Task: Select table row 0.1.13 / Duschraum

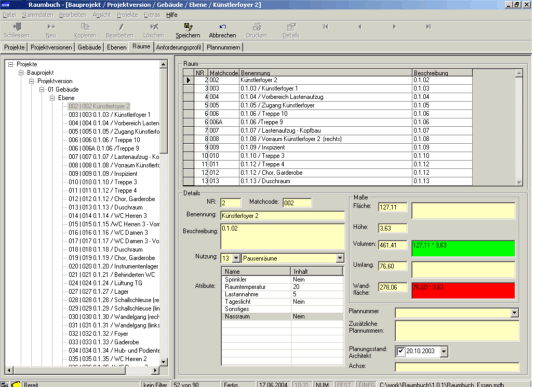Action: point(327,181)
